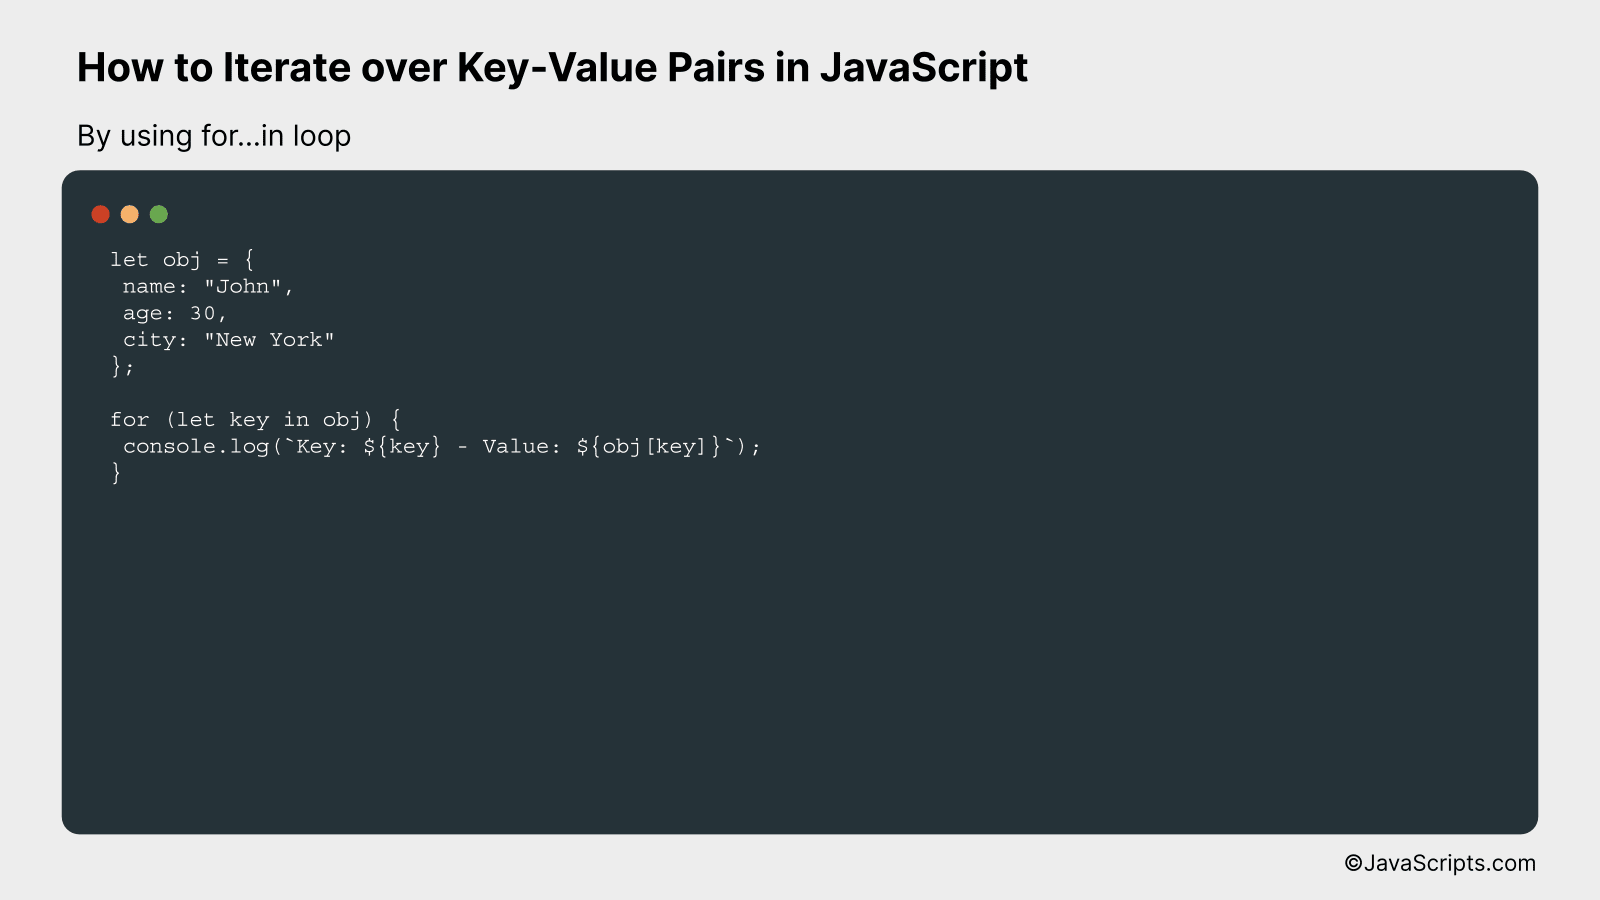Click the green maximize dot in code window
Image resolution: width=1600 pixels, height=900 pixels.
click(x=159, y=214)
